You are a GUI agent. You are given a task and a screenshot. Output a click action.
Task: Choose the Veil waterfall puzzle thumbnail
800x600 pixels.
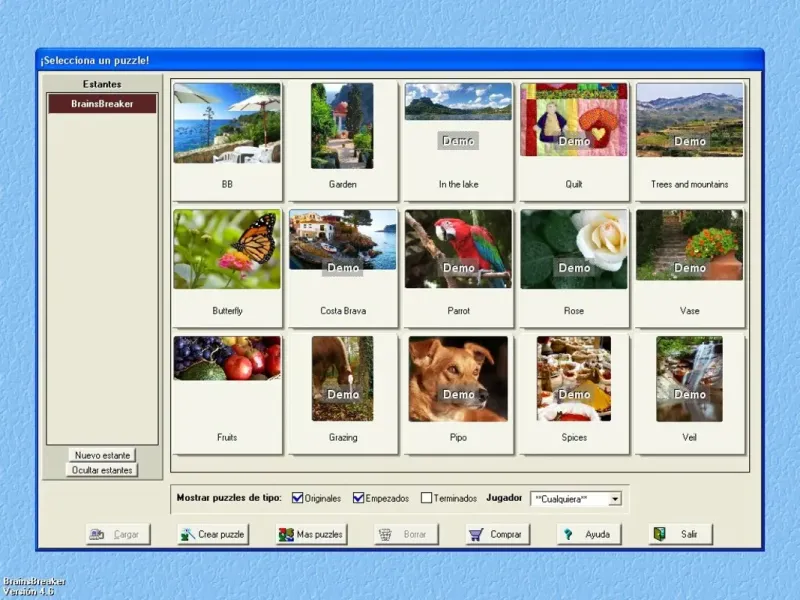coord(689,379)
